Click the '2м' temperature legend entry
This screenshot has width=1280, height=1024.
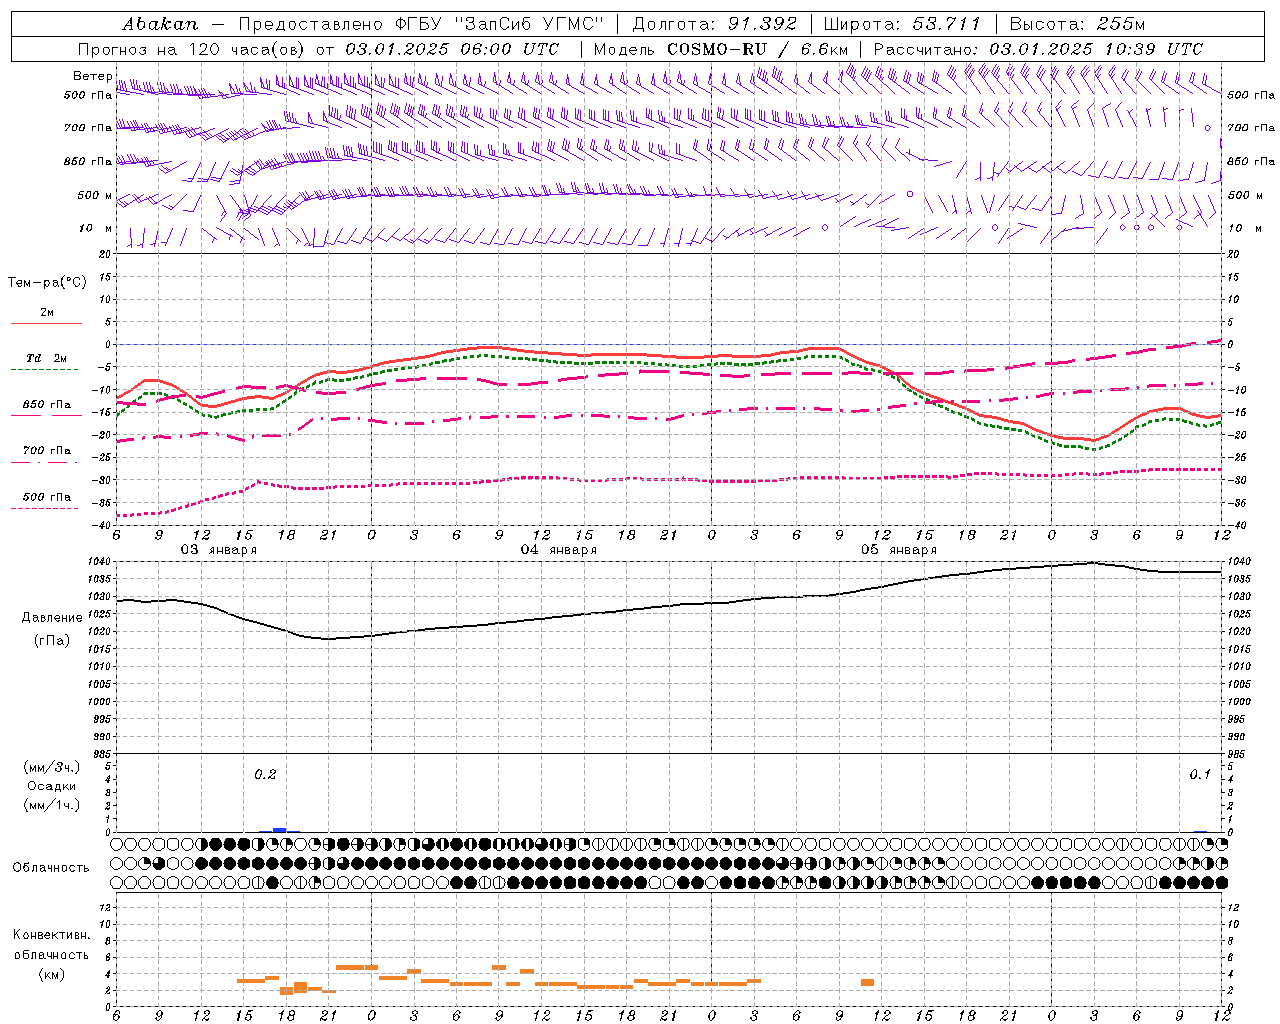(x=47, y=313)
